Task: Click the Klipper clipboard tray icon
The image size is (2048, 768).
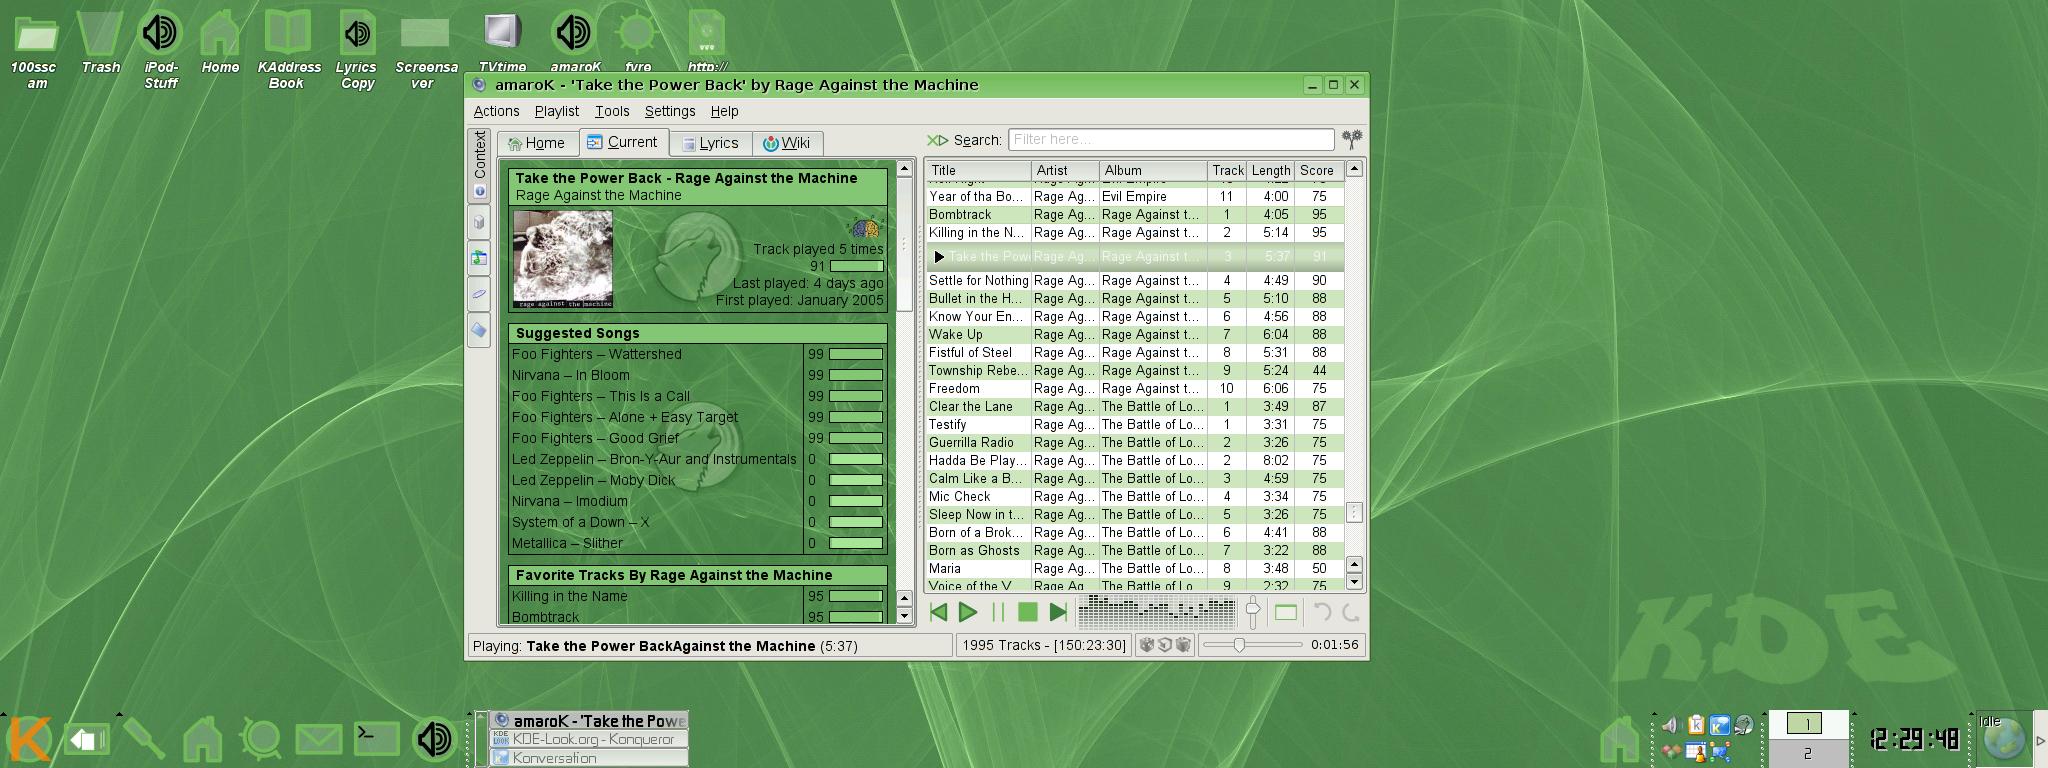Action: tap(1696, 726)
